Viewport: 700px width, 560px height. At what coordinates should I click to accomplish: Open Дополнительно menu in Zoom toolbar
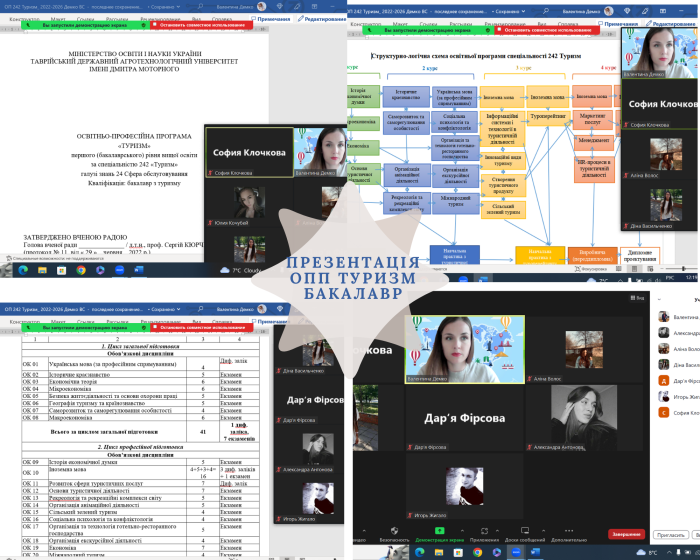pyautogui.click(x=569, y=534)
